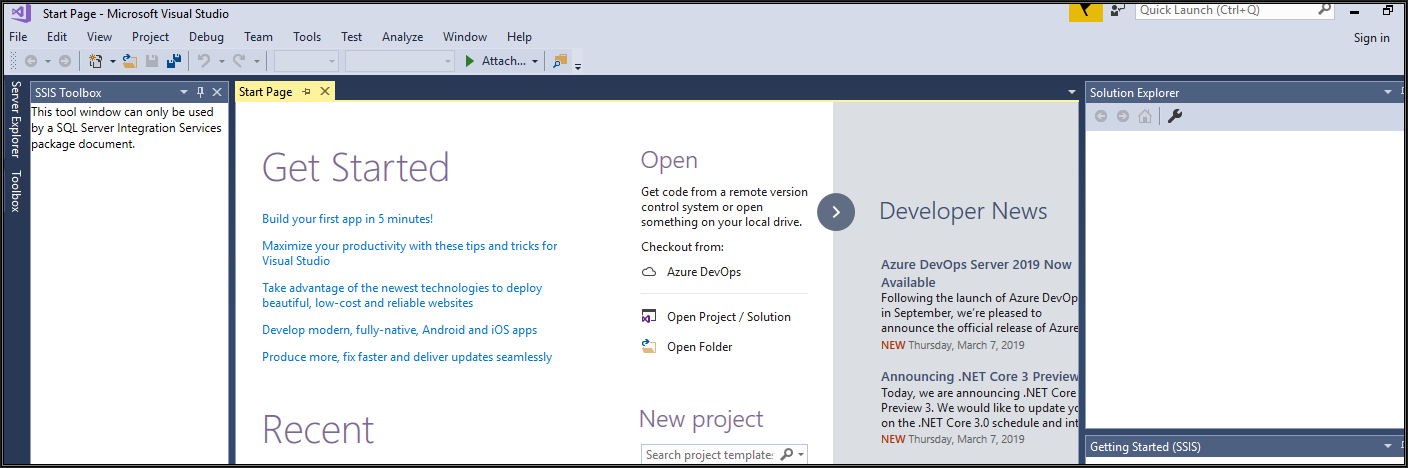Viewport: 1408px width, 468px height.
Task: Open the Project menu
Action: (x=151, y=37)
